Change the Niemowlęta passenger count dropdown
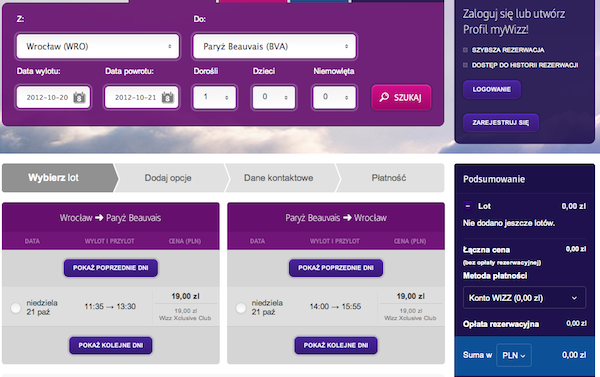Image resolution: width=600 pixels, height=377 pixels. (x=334, y=97)
